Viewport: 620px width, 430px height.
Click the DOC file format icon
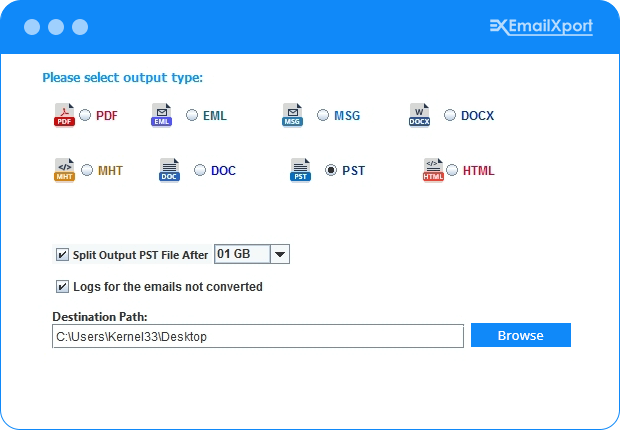170,170
